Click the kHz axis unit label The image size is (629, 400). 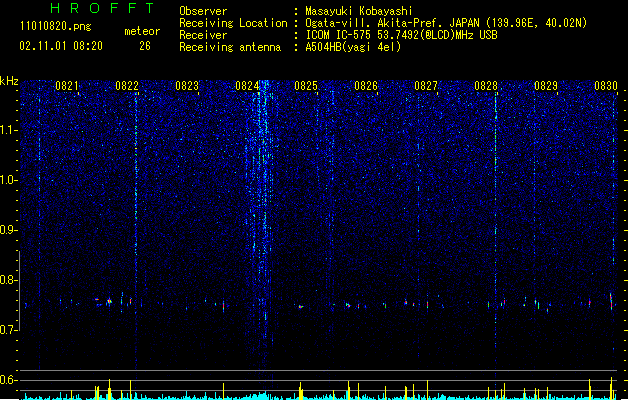click(9, 81)
